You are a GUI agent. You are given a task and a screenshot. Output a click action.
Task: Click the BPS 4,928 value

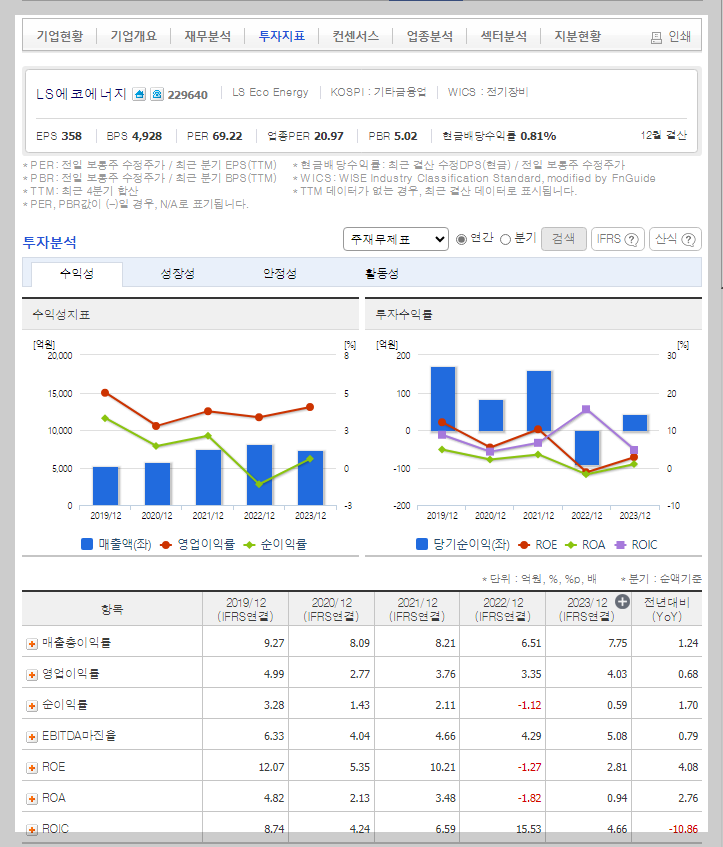coord(147,136)
